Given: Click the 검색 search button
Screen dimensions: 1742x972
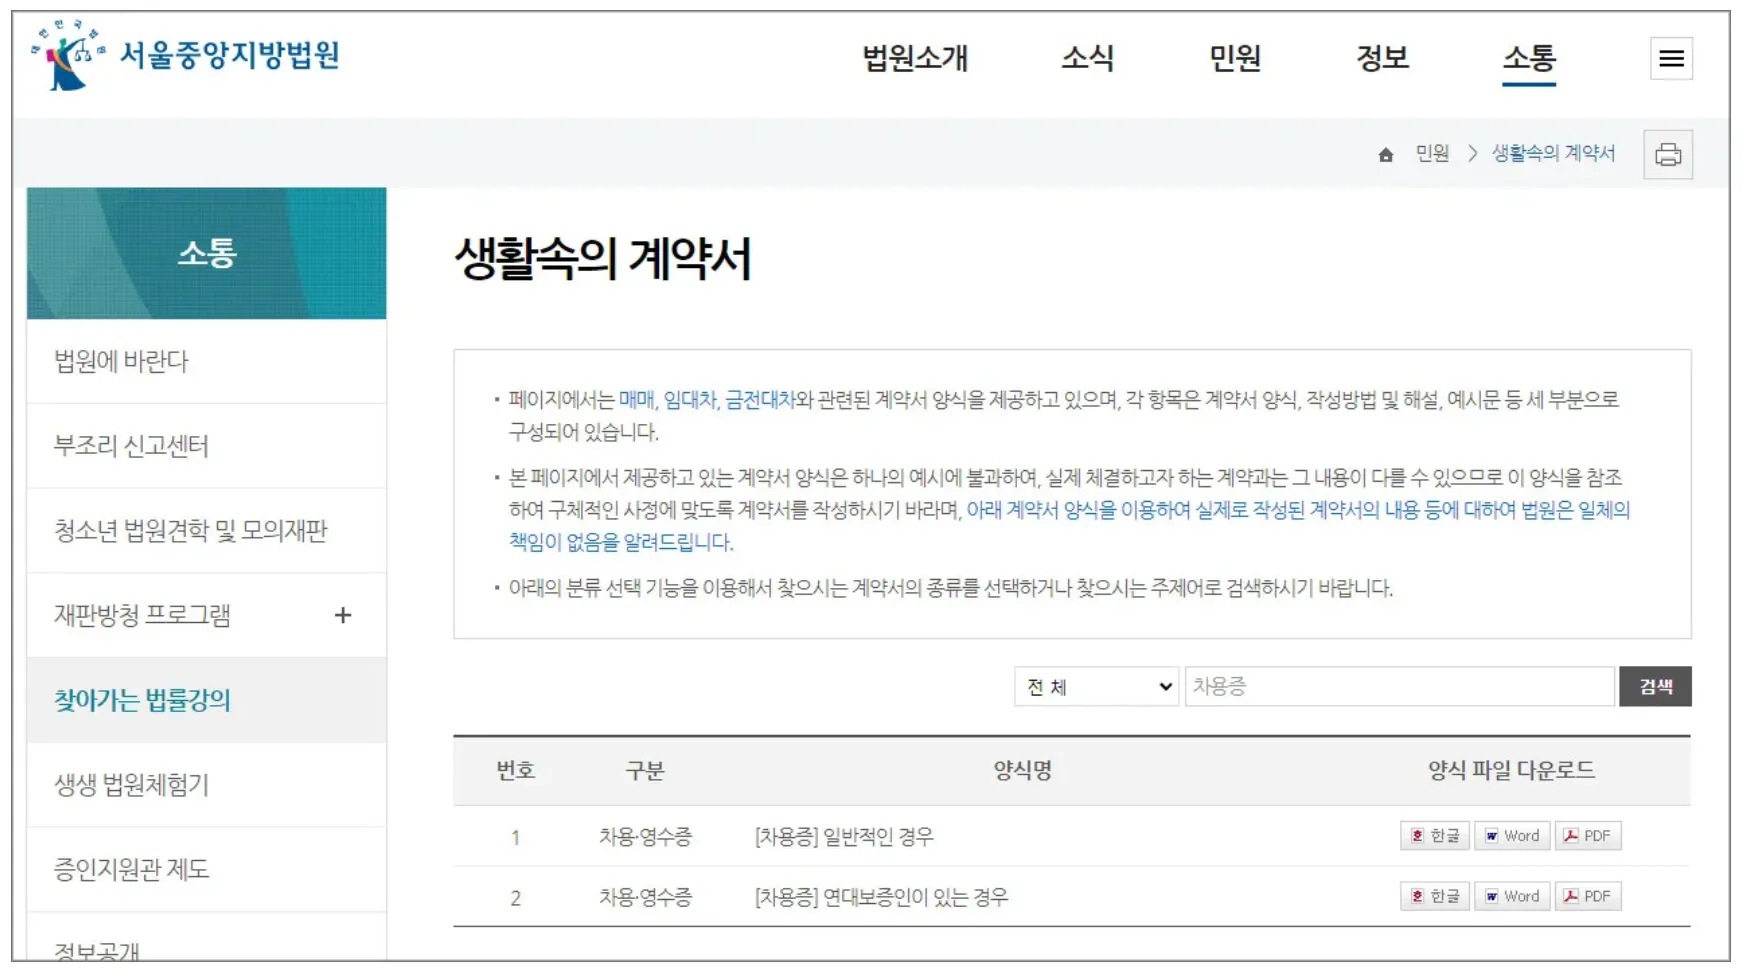Looking at the screenshot, I should [1656, 686].
